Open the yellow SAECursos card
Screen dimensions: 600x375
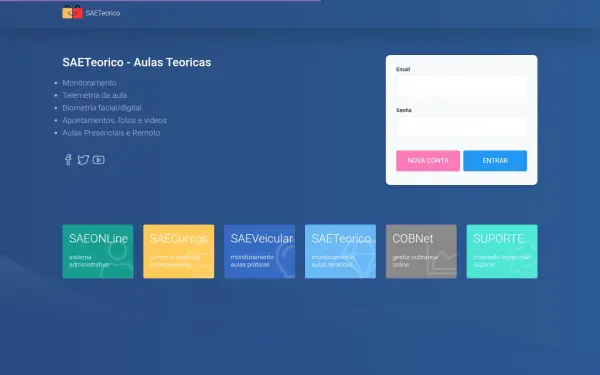tap(179, 251)
